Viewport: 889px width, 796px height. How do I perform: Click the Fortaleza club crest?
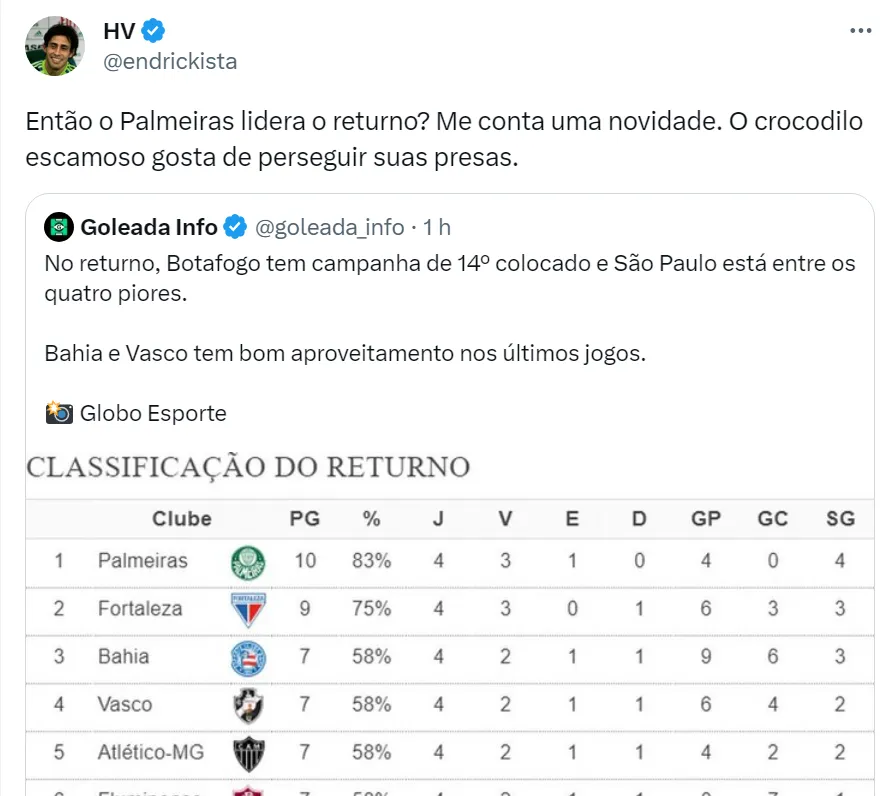248,609
